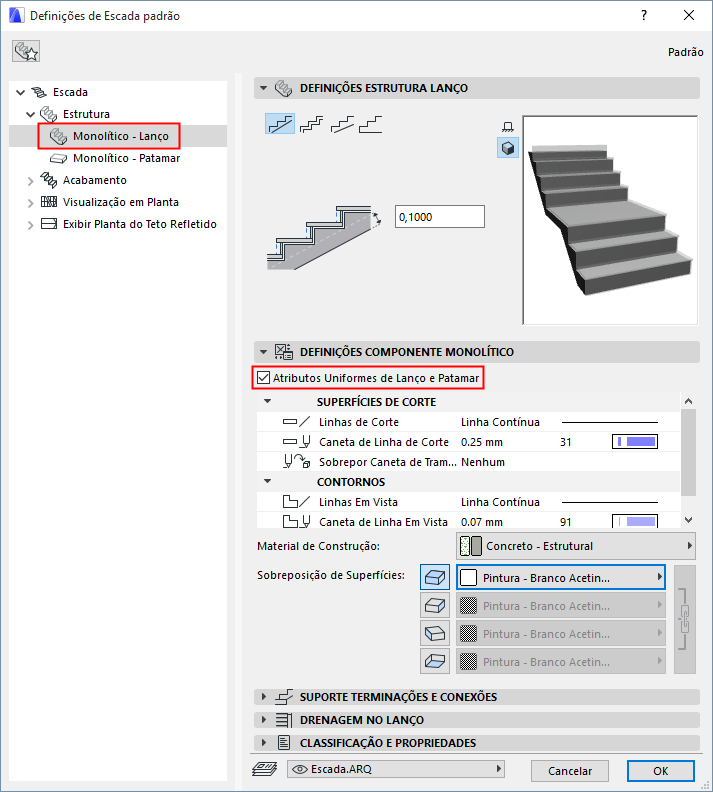
Task: Select the third flight structure type icon
Action: (342, 124)
